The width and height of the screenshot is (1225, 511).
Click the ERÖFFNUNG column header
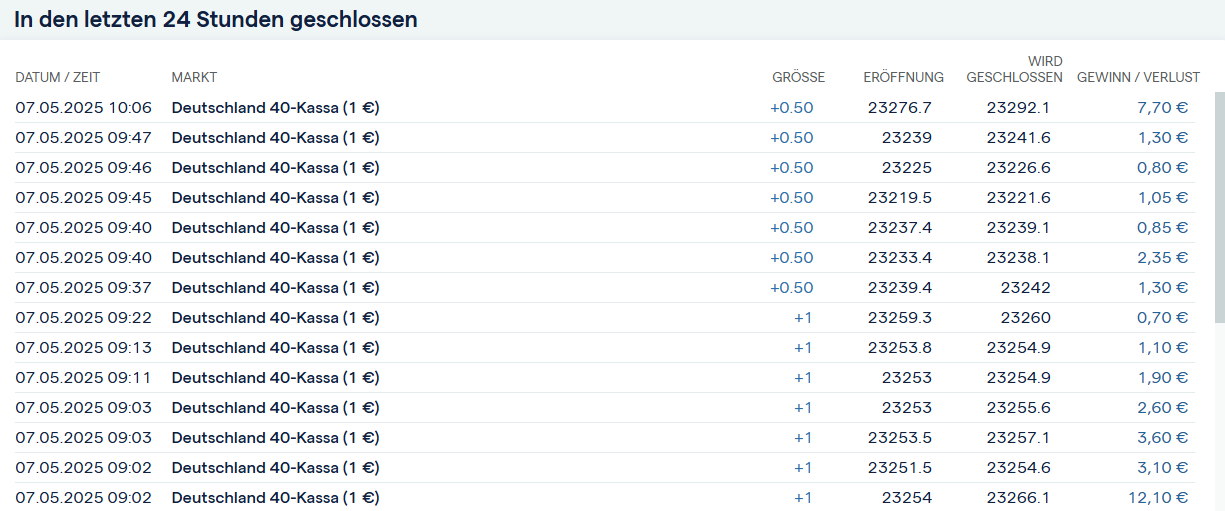tap(903, 77)
